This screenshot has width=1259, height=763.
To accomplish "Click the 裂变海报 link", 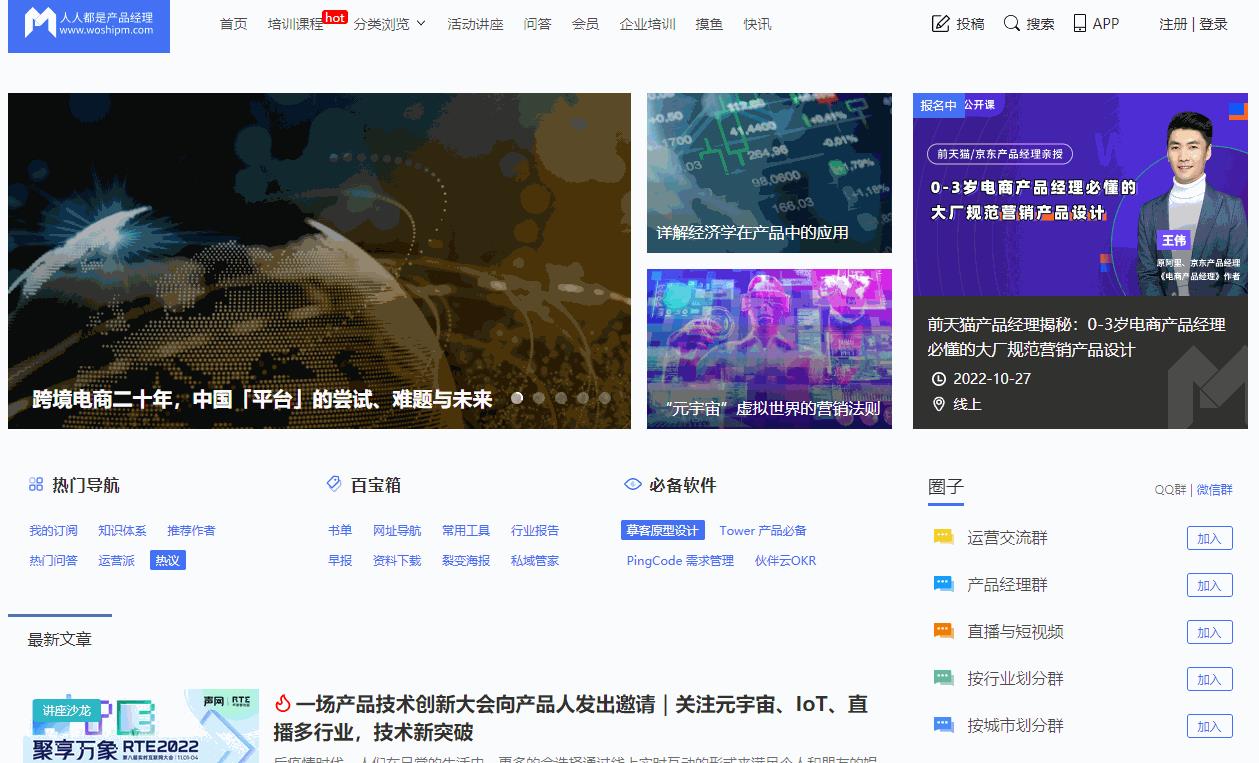I will pos(466,560).
